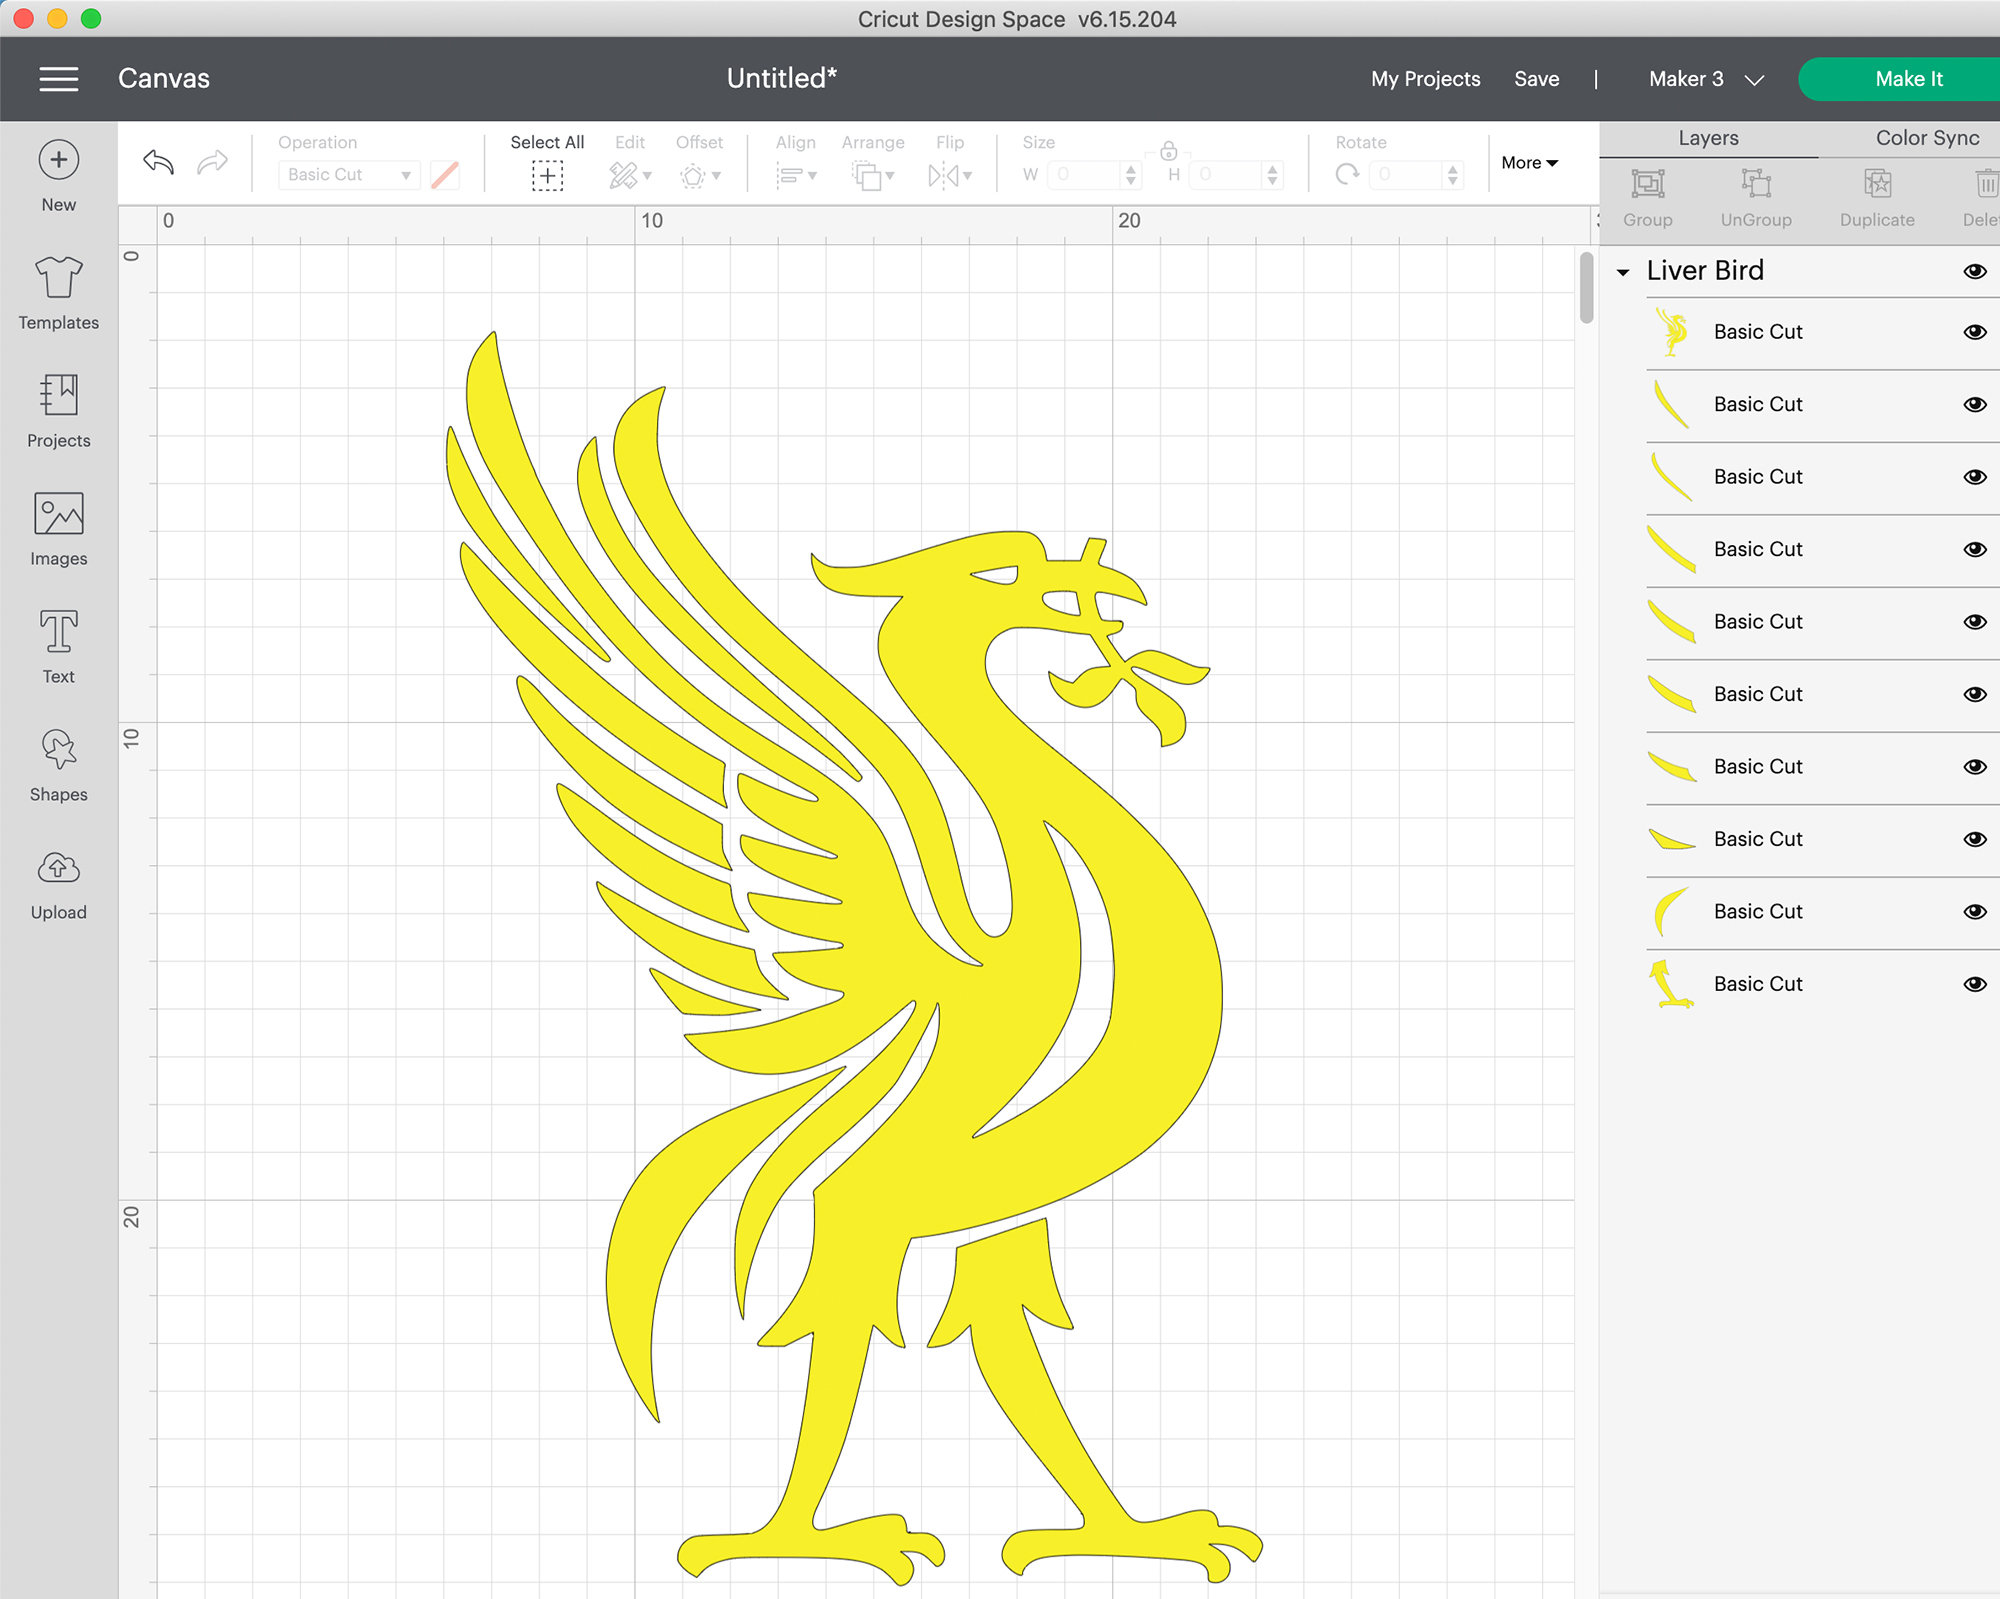This screenshot has width=2000, height=1599.
Task: Open the Maker 3 machine dropdown
Action: tap(1706, 79)
